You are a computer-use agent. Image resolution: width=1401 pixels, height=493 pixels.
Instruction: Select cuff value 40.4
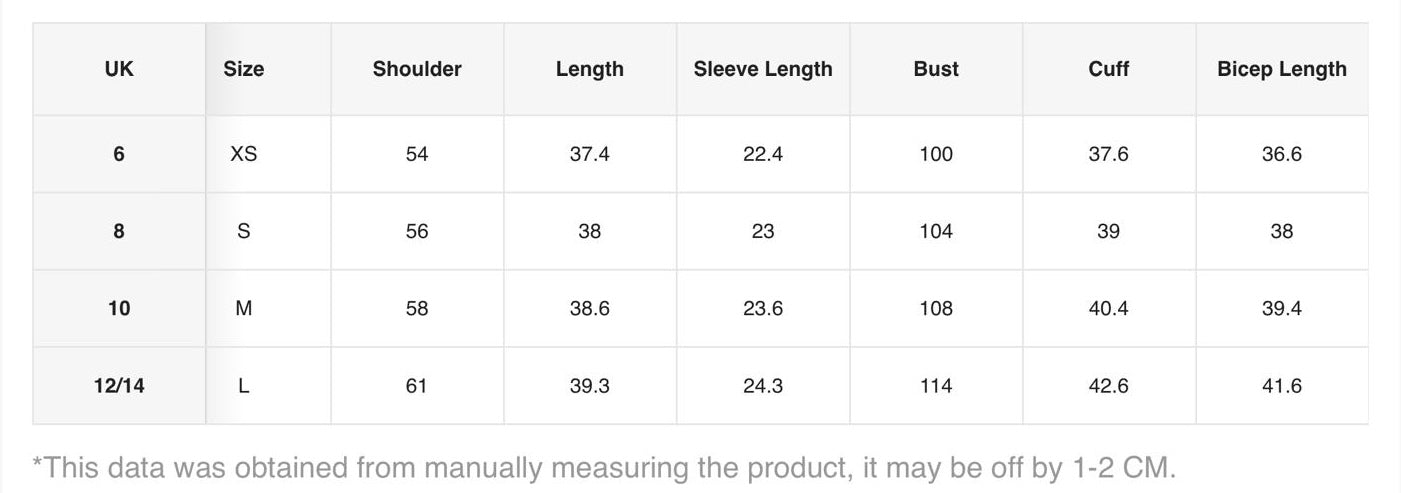coord(1109,308)
